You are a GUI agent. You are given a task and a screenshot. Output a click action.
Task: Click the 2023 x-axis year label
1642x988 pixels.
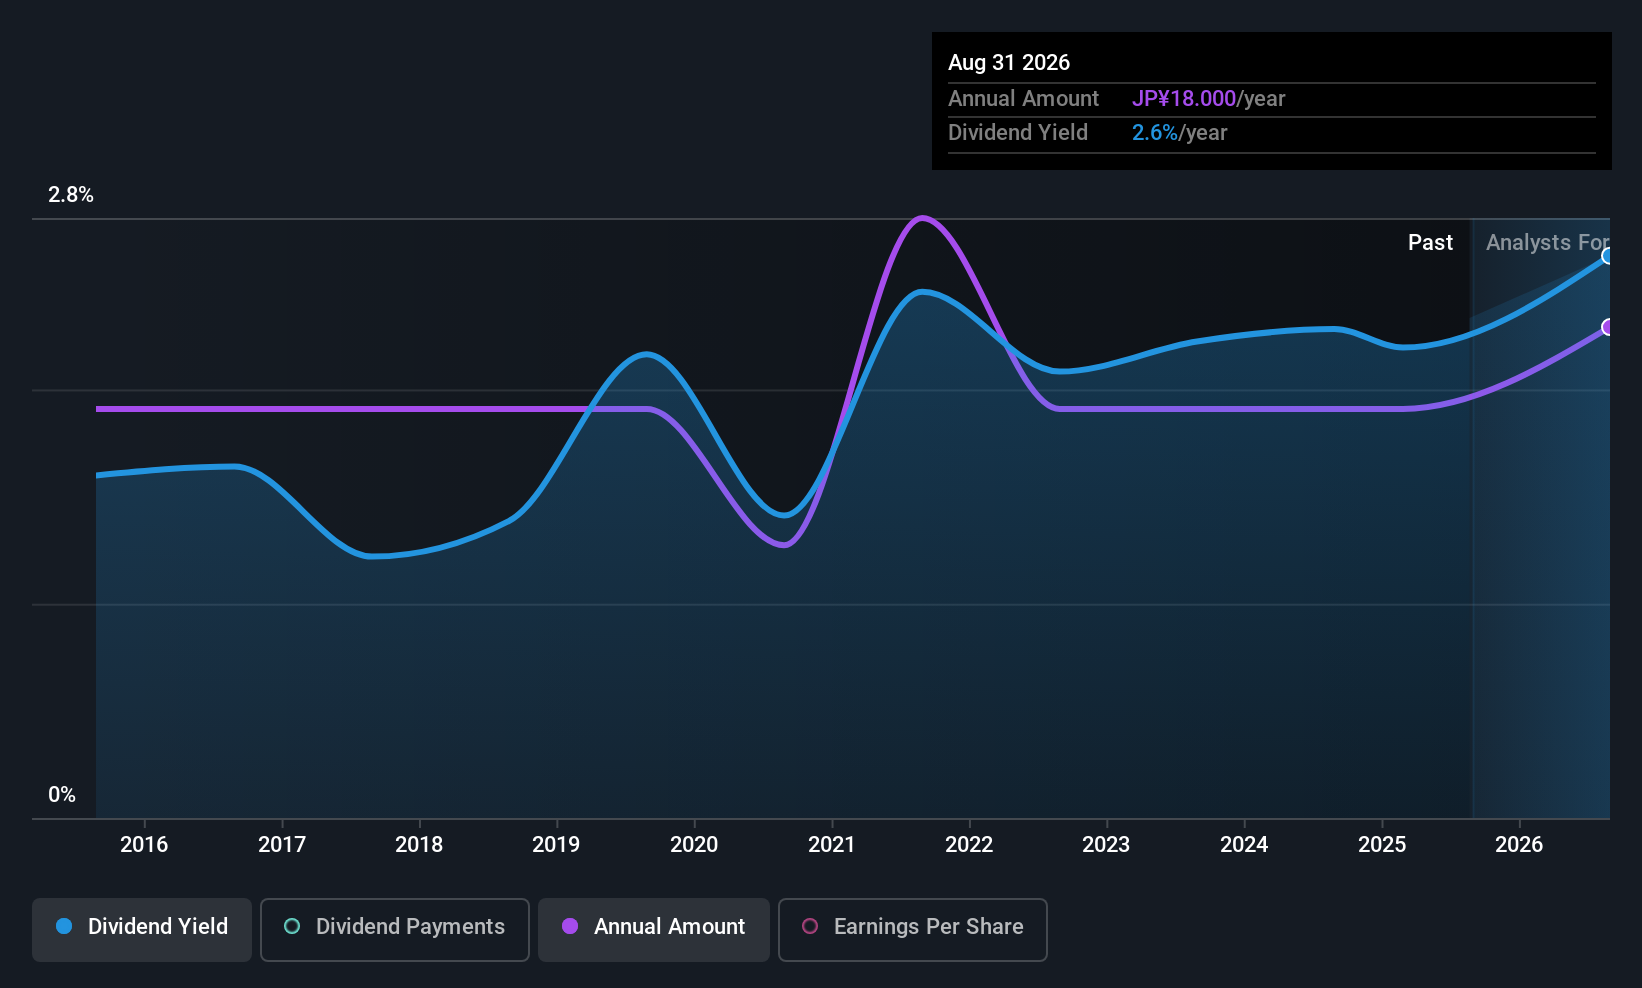1106,844
